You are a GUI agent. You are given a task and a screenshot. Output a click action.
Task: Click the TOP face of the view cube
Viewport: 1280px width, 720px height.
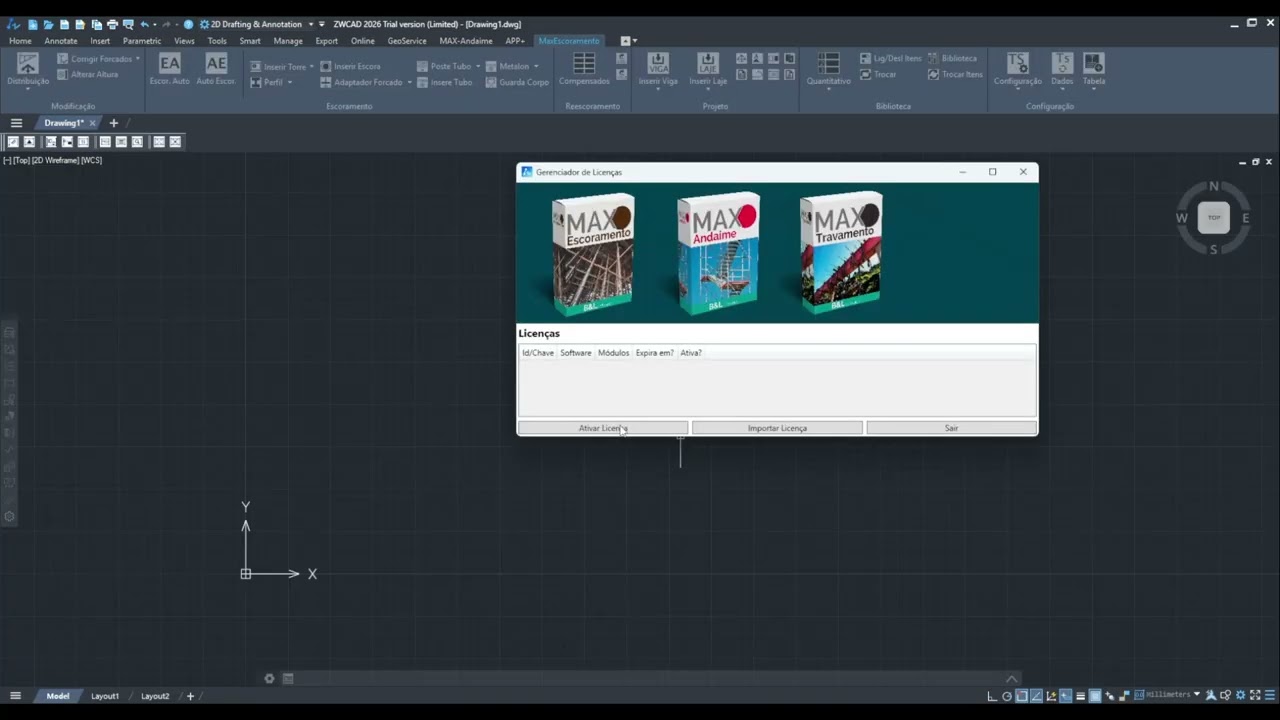tap(1214, 217)
